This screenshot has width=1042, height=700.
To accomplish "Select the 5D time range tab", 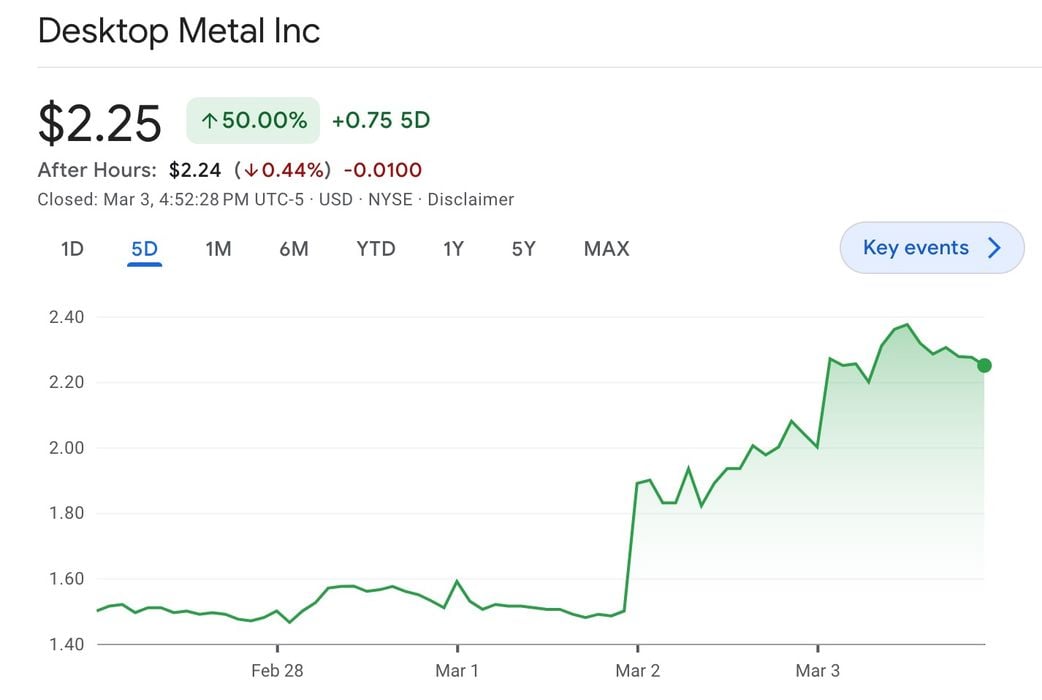I will pos(145,249).
